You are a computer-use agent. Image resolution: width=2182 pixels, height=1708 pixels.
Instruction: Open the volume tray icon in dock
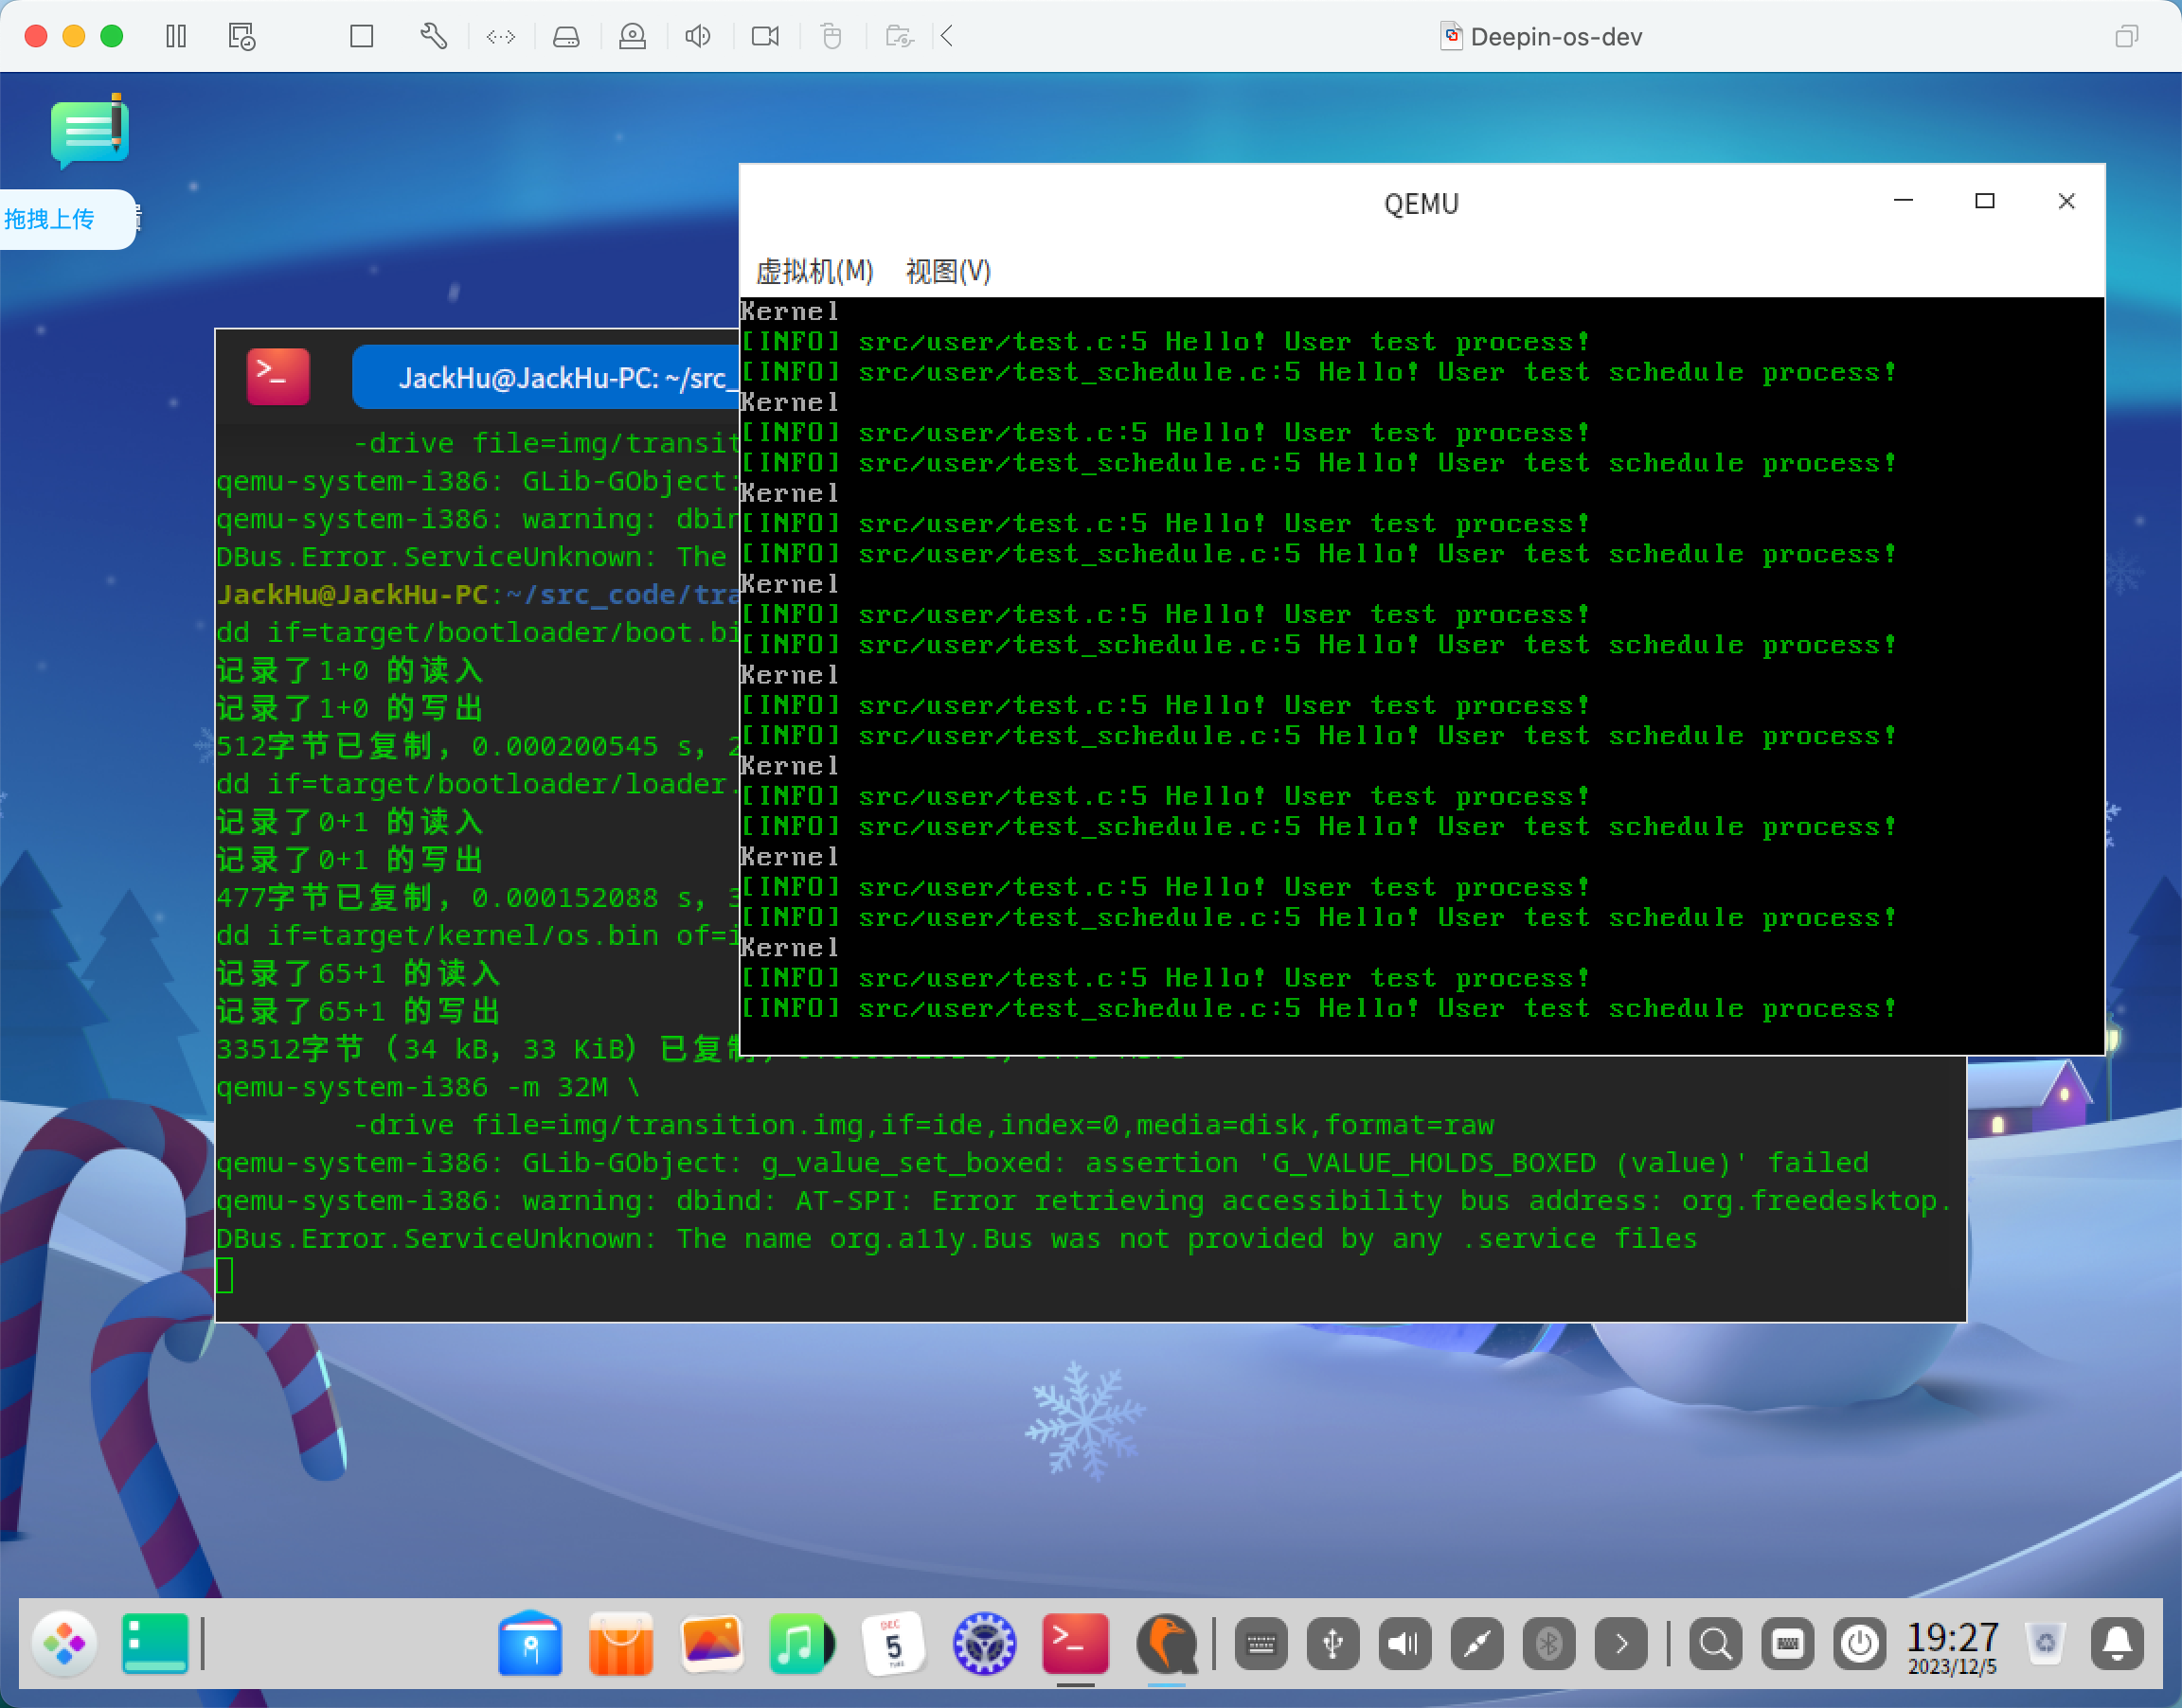pyautogui.click(x=1405, y=1644)
